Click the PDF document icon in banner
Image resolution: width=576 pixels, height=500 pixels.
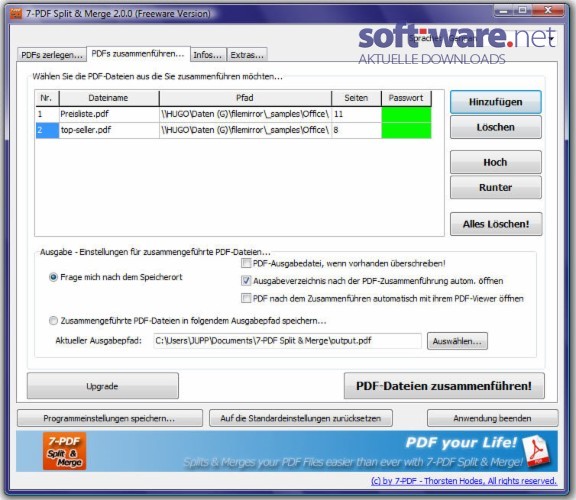coord(537,450)
